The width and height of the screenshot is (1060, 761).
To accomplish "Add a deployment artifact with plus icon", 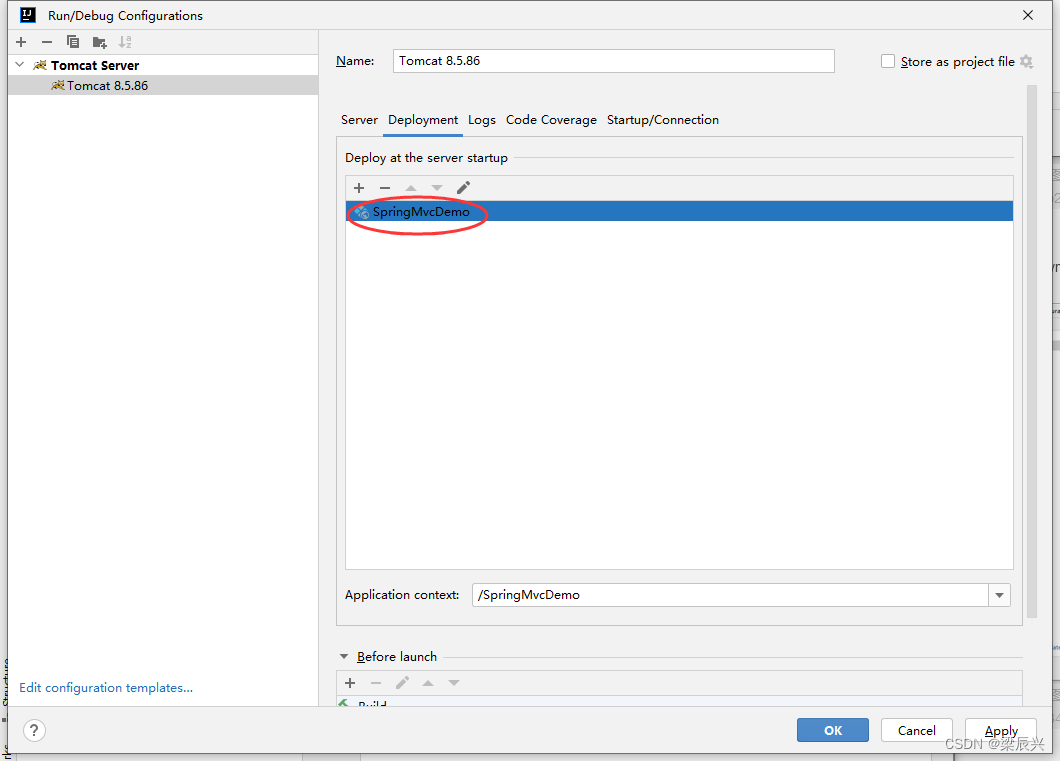I will (x=359, y=188).
